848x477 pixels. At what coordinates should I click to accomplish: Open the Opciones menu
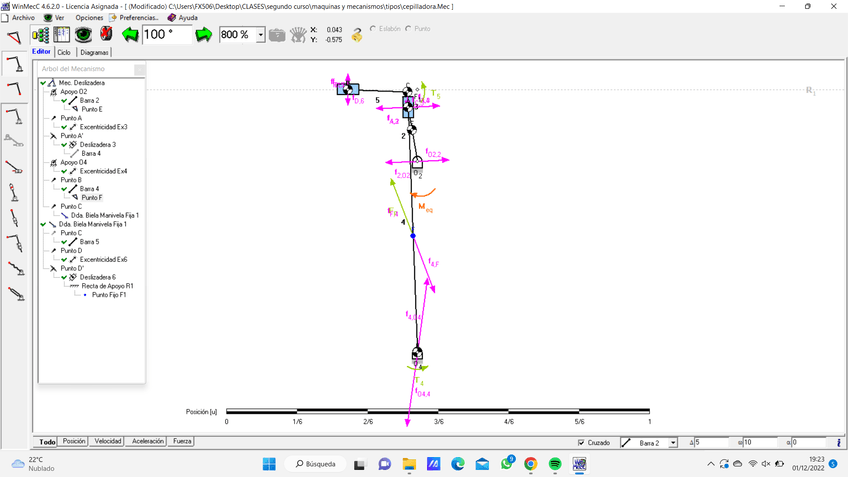pos(88,18)
